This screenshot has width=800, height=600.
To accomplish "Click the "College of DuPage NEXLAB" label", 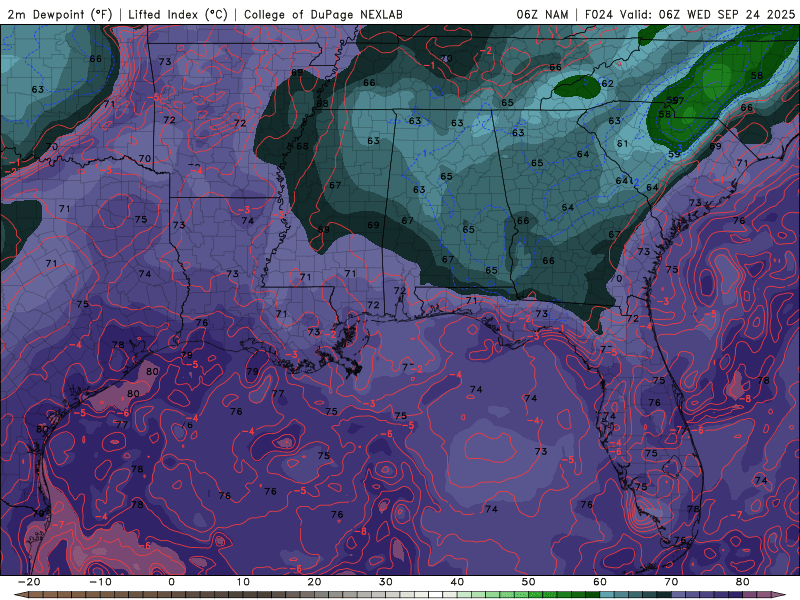I will tap(323, 14).
